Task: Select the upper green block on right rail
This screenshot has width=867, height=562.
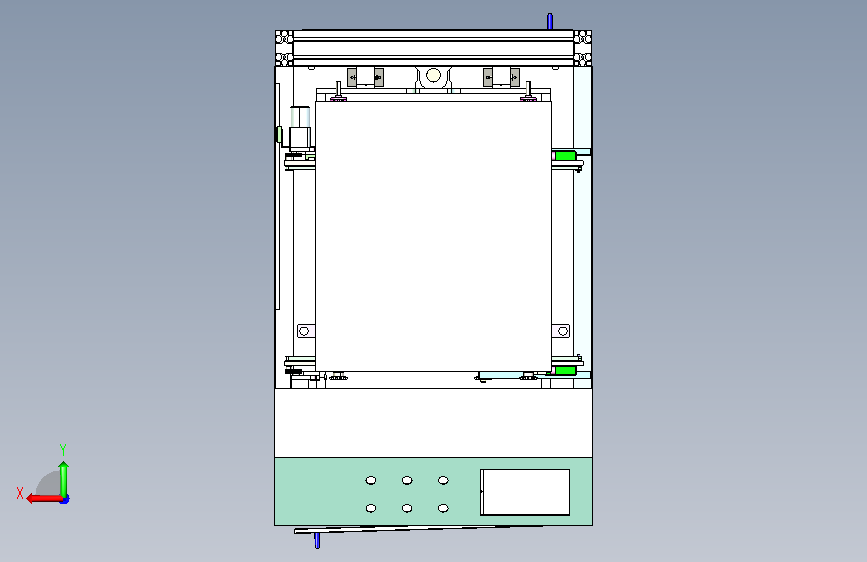Action: point(565,155)
